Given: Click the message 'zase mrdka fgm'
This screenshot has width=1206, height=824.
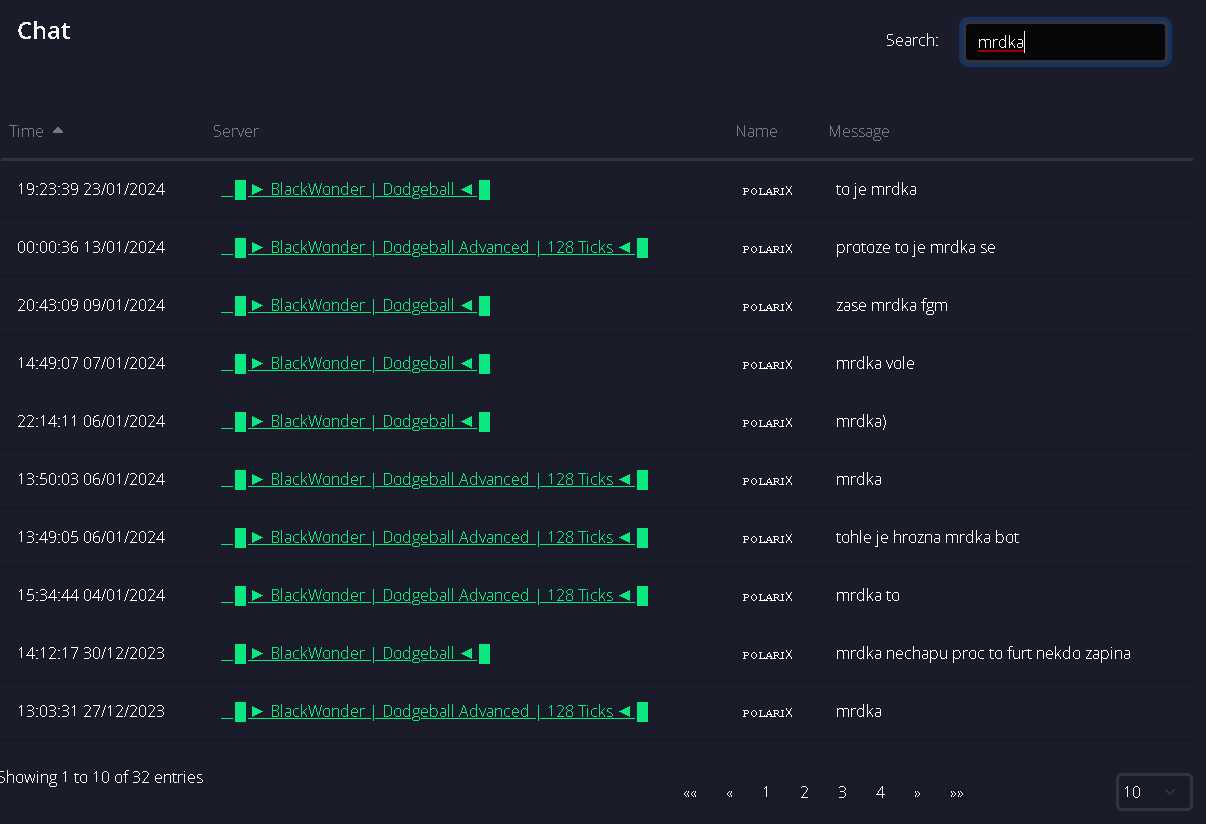Looking at the screenshot, I should (892, 305).
